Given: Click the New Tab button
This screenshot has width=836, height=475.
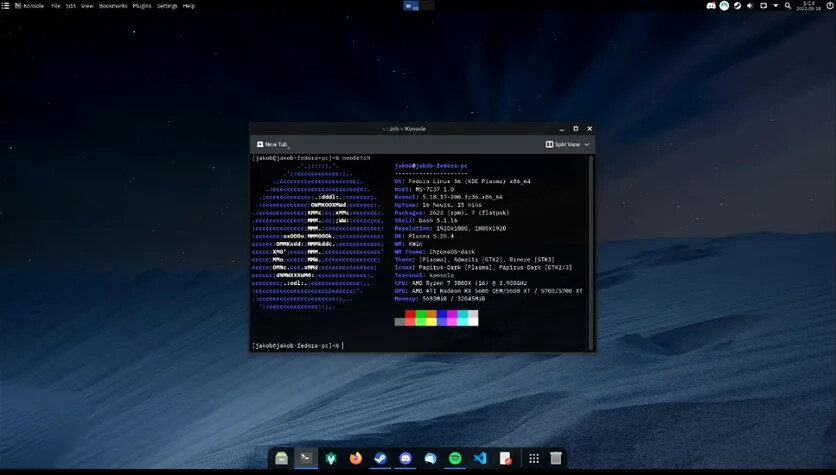Looking at the screenshot, I should 272,144.
